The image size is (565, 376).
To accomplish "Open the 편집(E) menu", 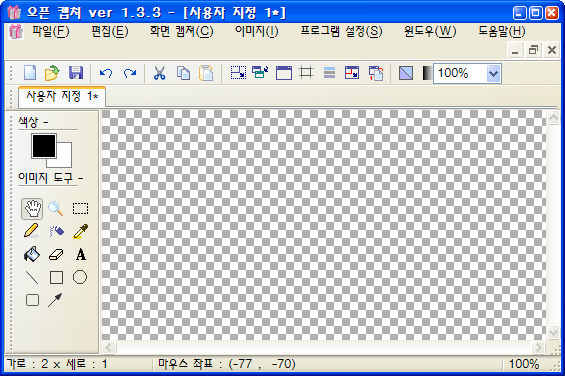I will point(110,31).
